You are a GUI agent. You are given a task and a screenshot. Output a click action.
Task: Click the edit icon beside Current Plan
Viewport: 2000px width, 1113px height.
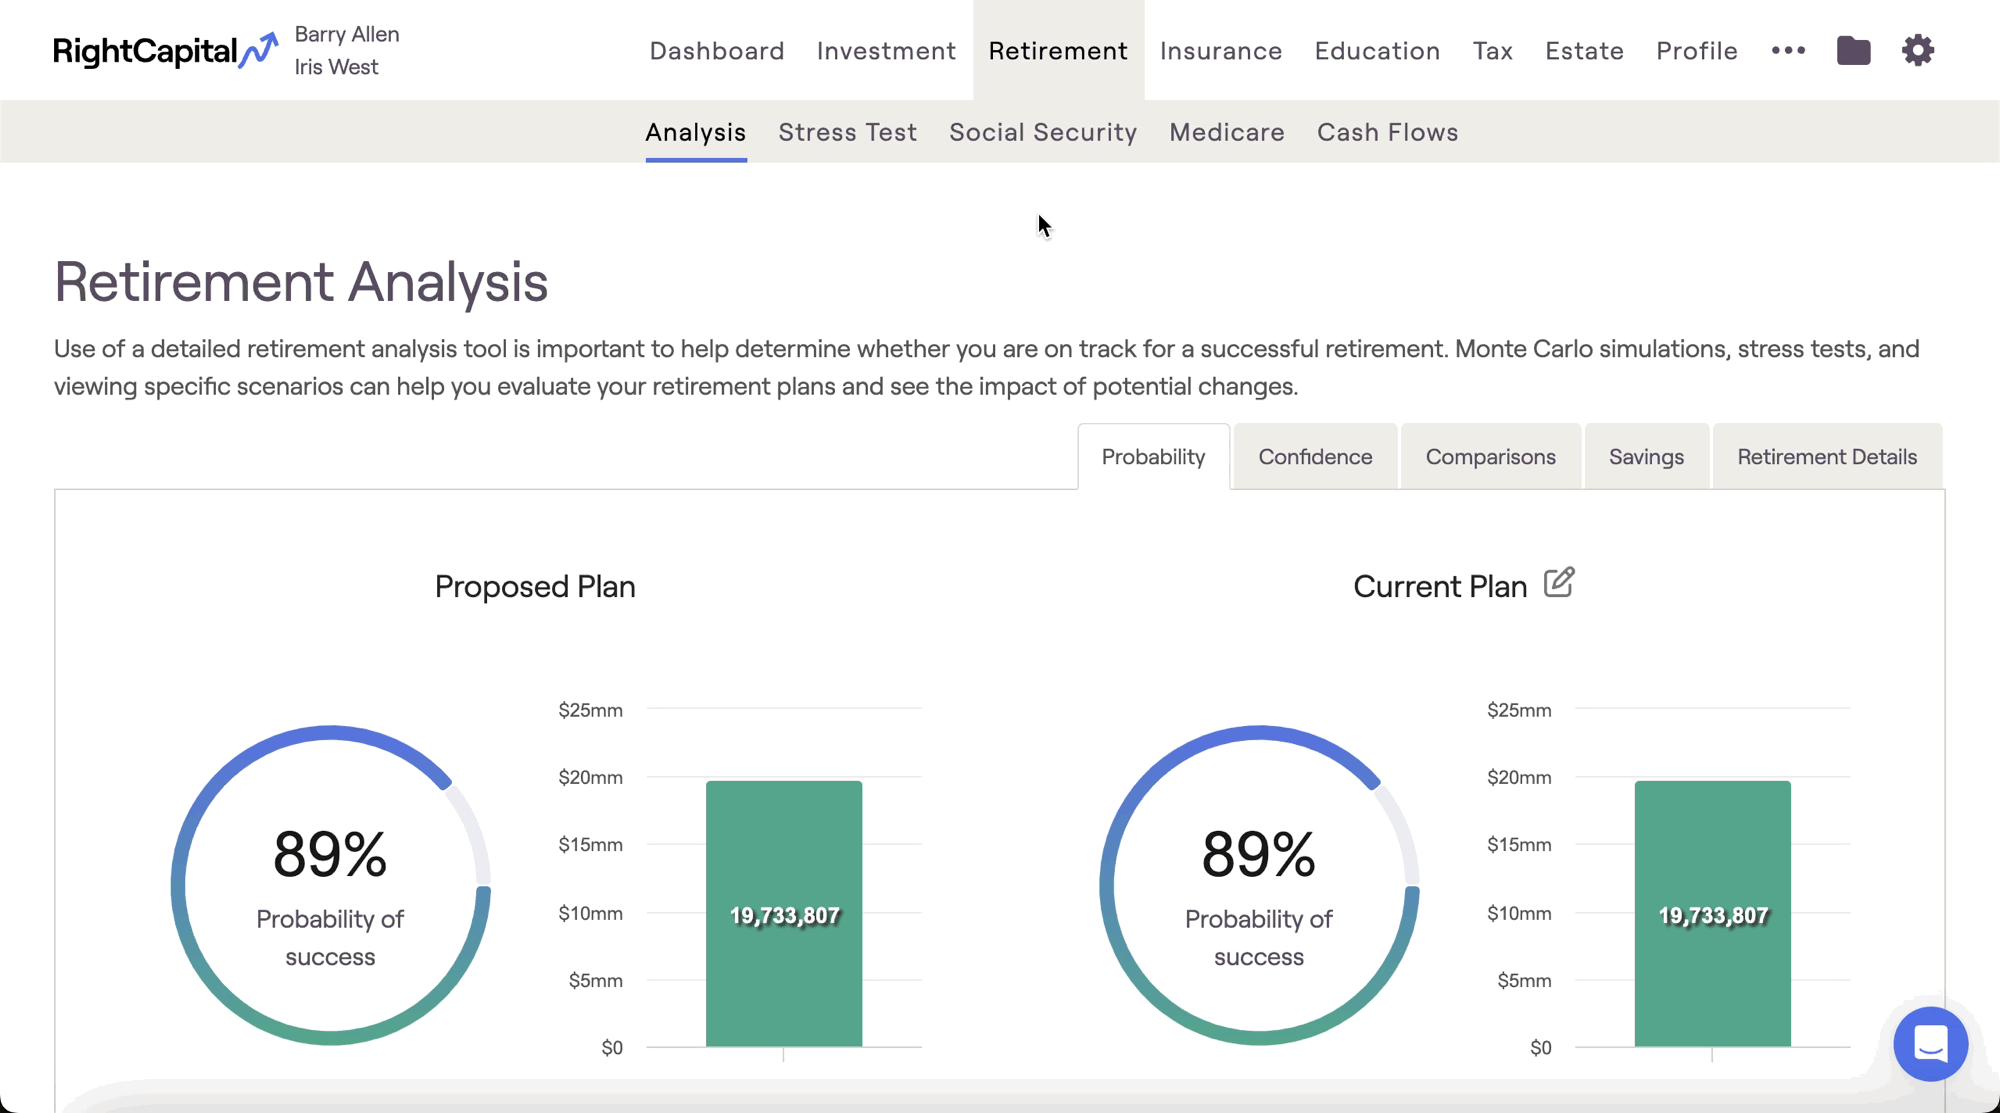point(1558,583)
